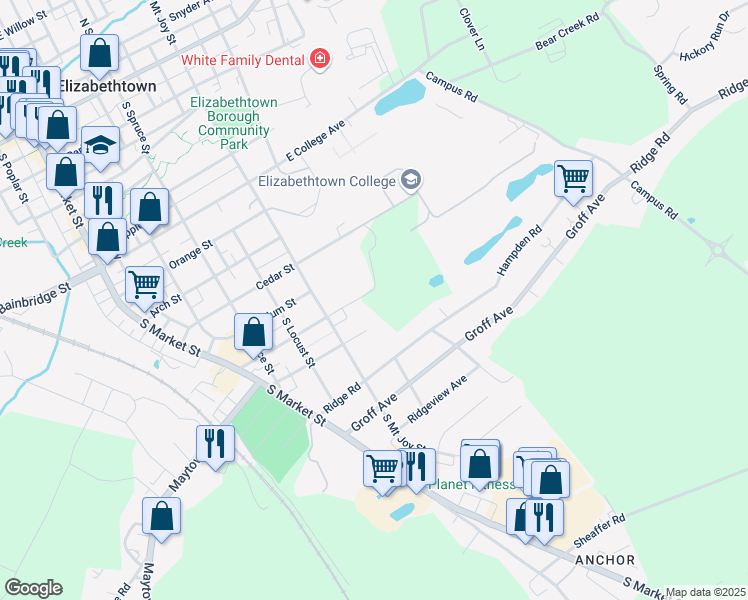
Task: Open the shopping cart marker left of Planet Fitness
Action: coord(382,470)
